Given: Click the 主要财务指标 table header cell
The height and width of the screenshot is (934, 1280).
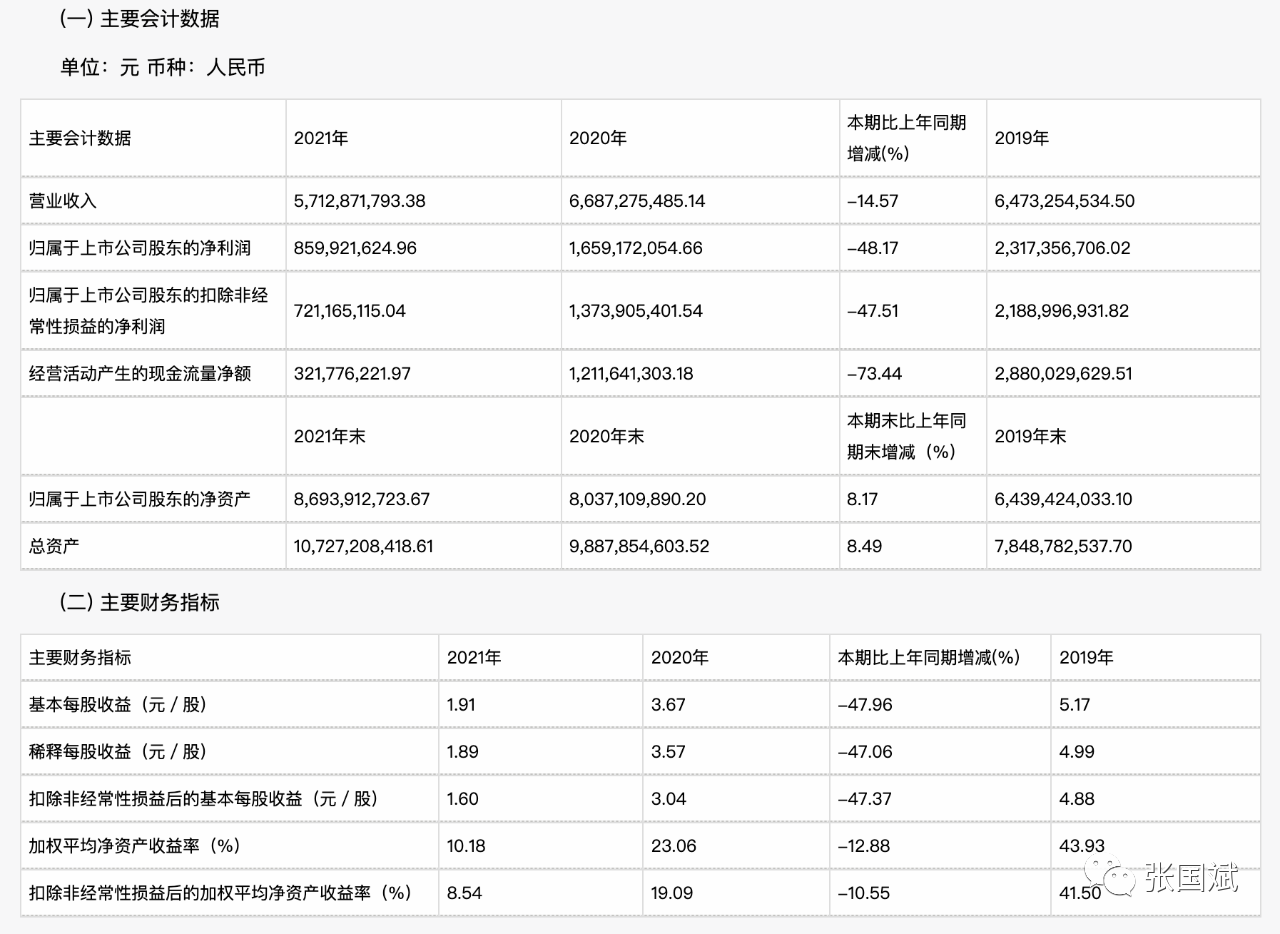Looking at the screenshot, I should coord(80,657).
